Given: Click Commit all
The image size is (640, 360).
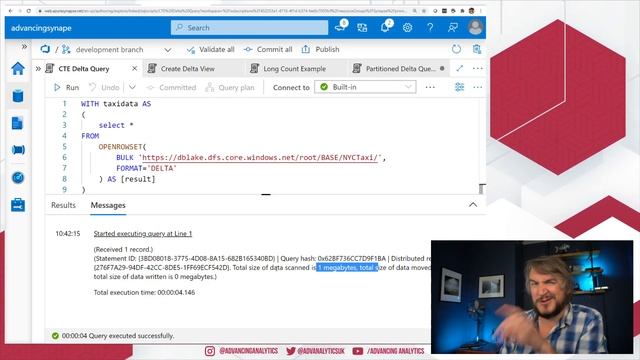Looking at the screenshot, I should coord(268,49).
